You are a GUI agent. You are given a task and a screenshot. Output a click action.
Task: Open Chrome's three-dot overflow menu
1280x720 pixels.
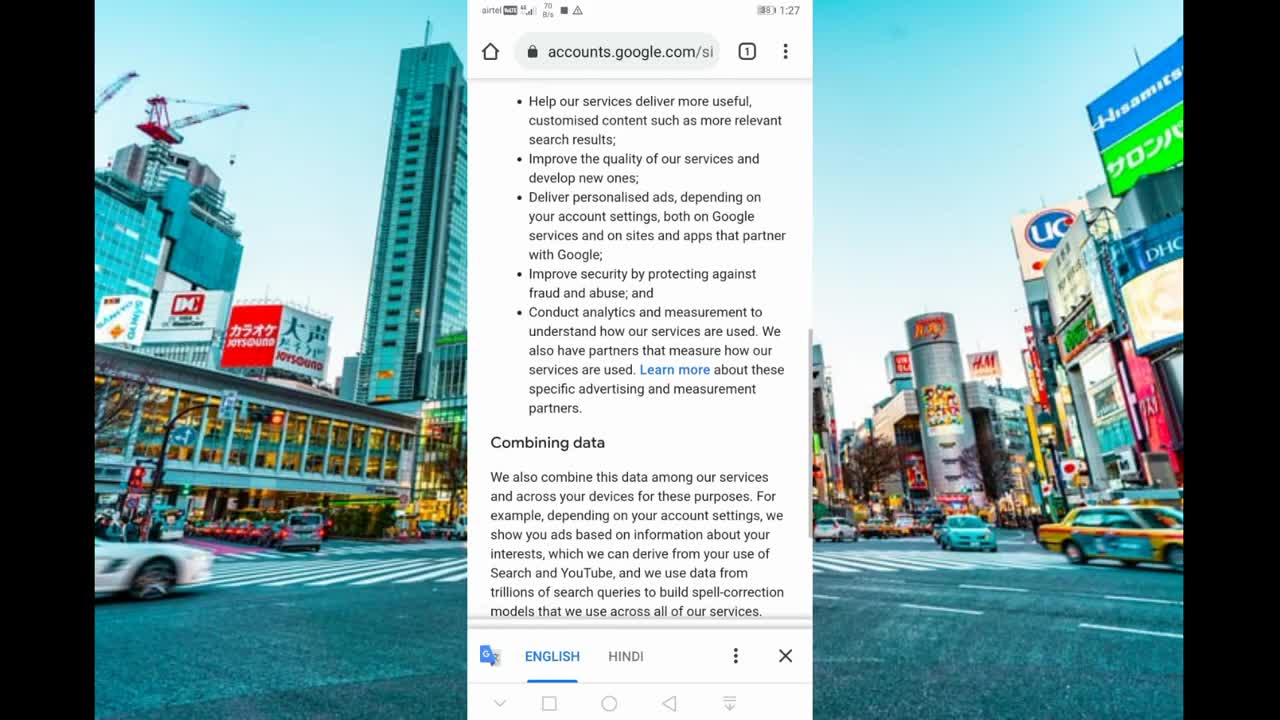point(785,51)
